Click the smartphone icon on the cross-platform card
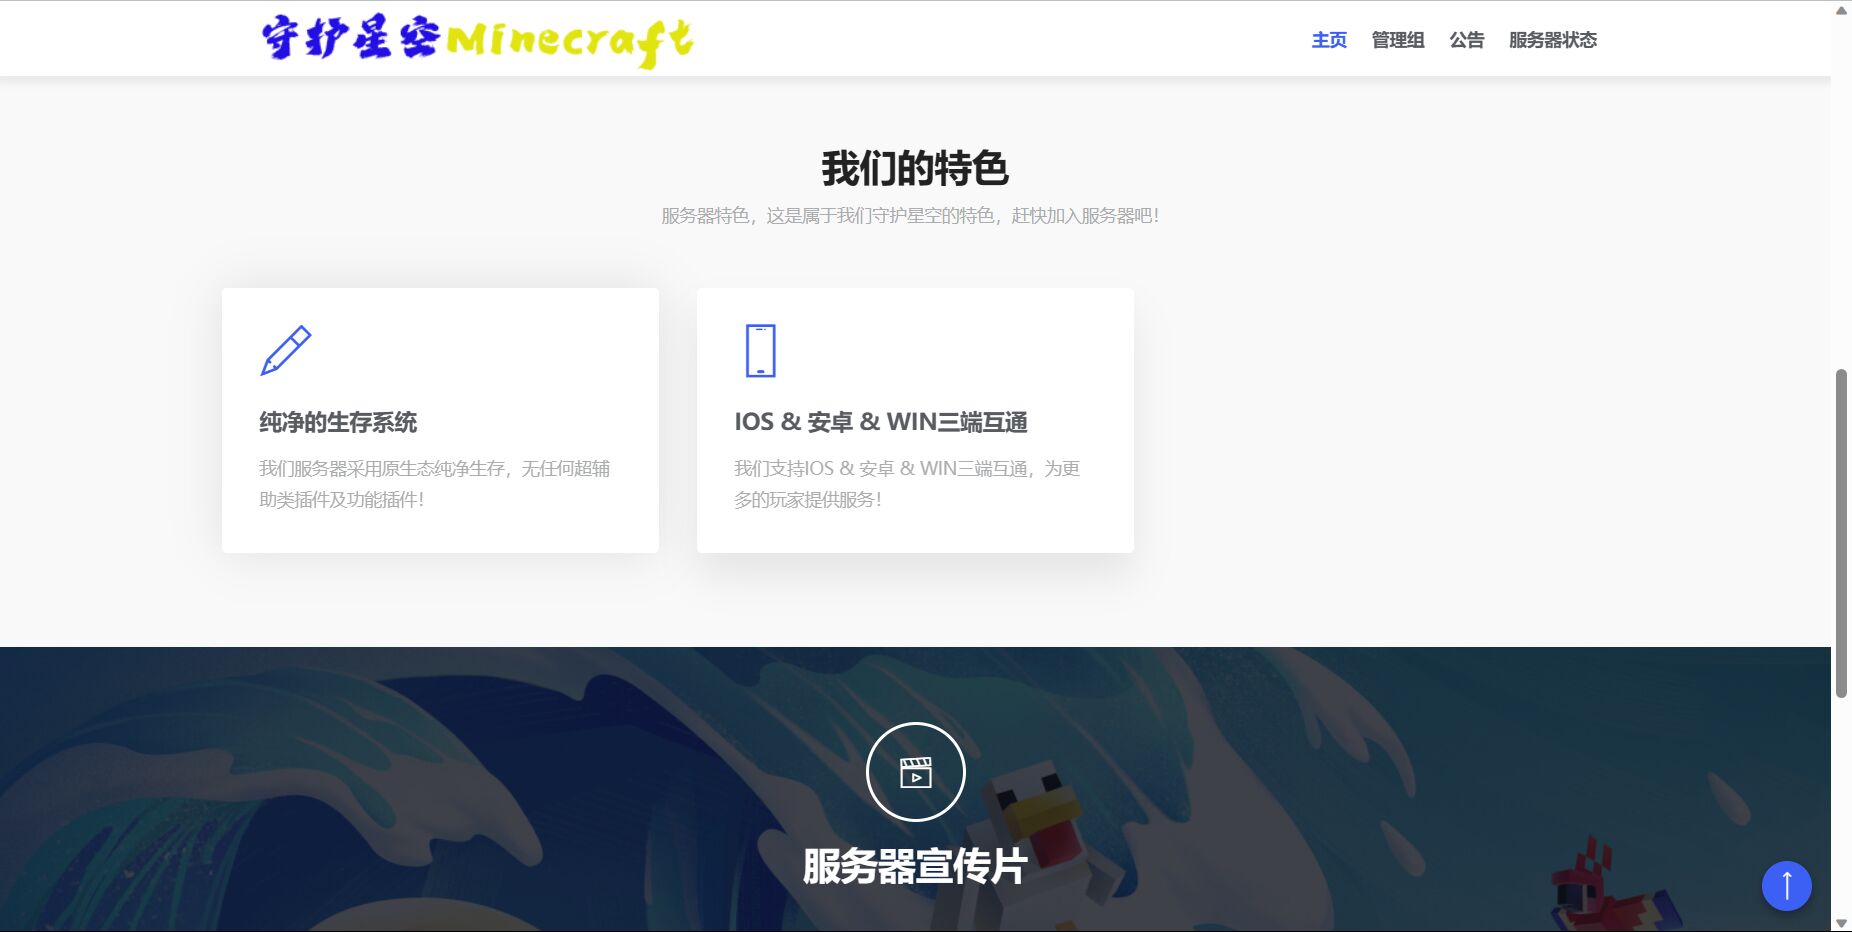This screenshot has width=1852, height=932. 761,351
